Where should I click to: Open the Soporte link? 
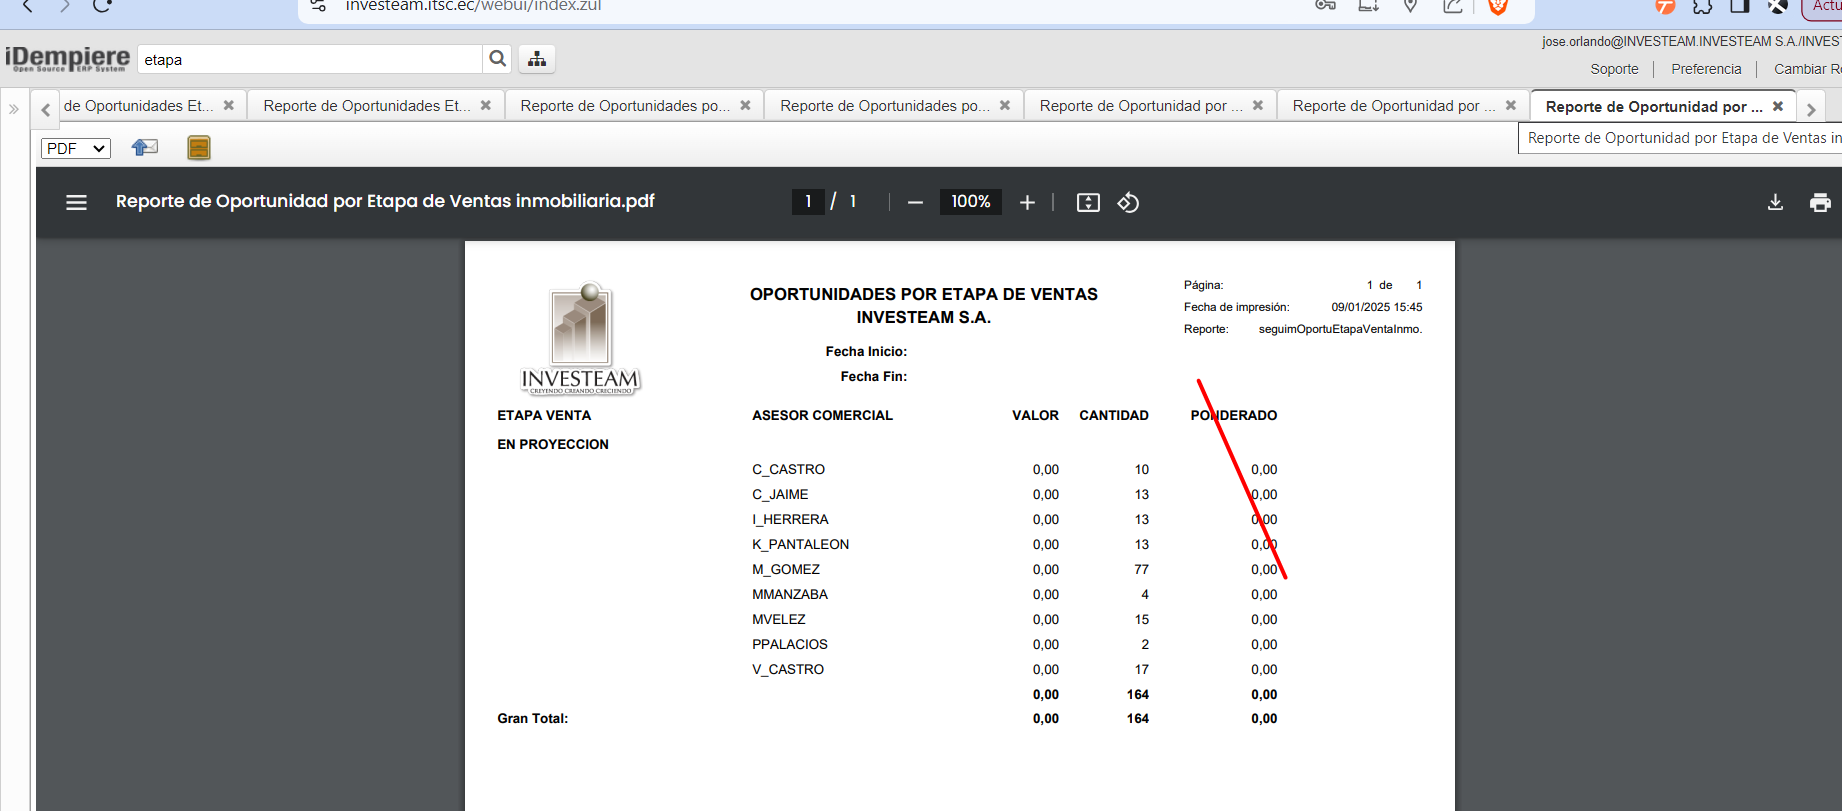[1614, 69]
